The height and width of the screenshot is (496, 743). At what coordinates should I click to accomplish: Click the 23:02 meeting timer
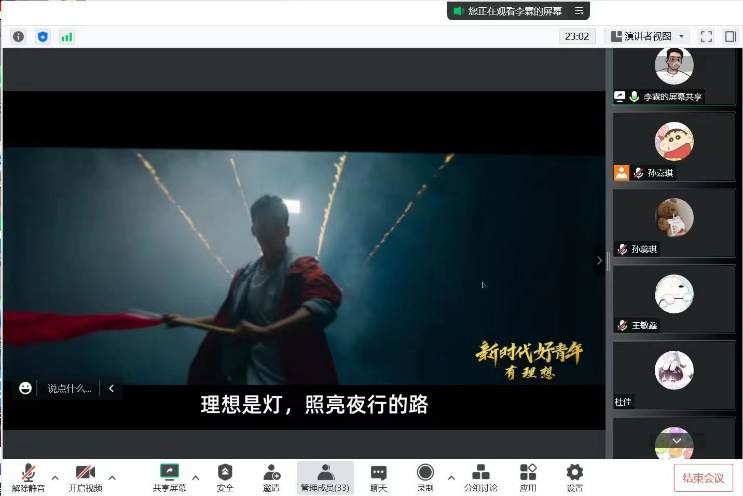click(577, 36)
